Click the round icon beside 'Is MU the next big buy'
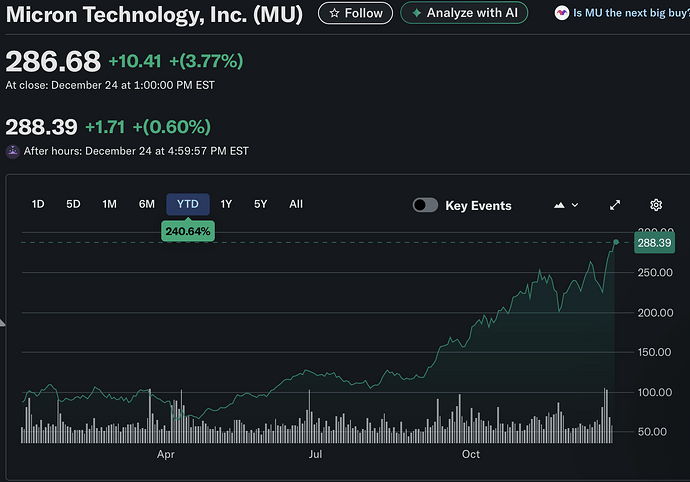This screenshot has width=690, height=482. click(563, 14)
